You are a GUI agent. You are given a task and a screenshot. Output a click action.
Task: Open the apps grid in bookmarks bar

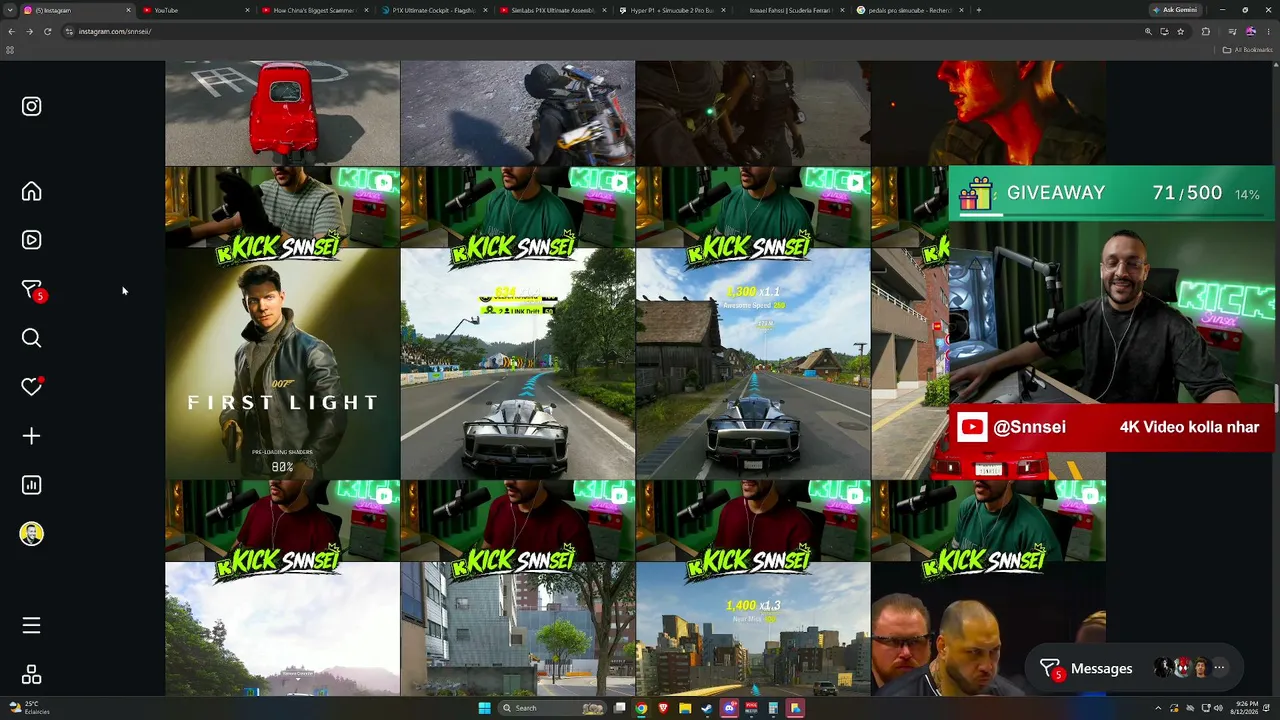coord(10,49)
